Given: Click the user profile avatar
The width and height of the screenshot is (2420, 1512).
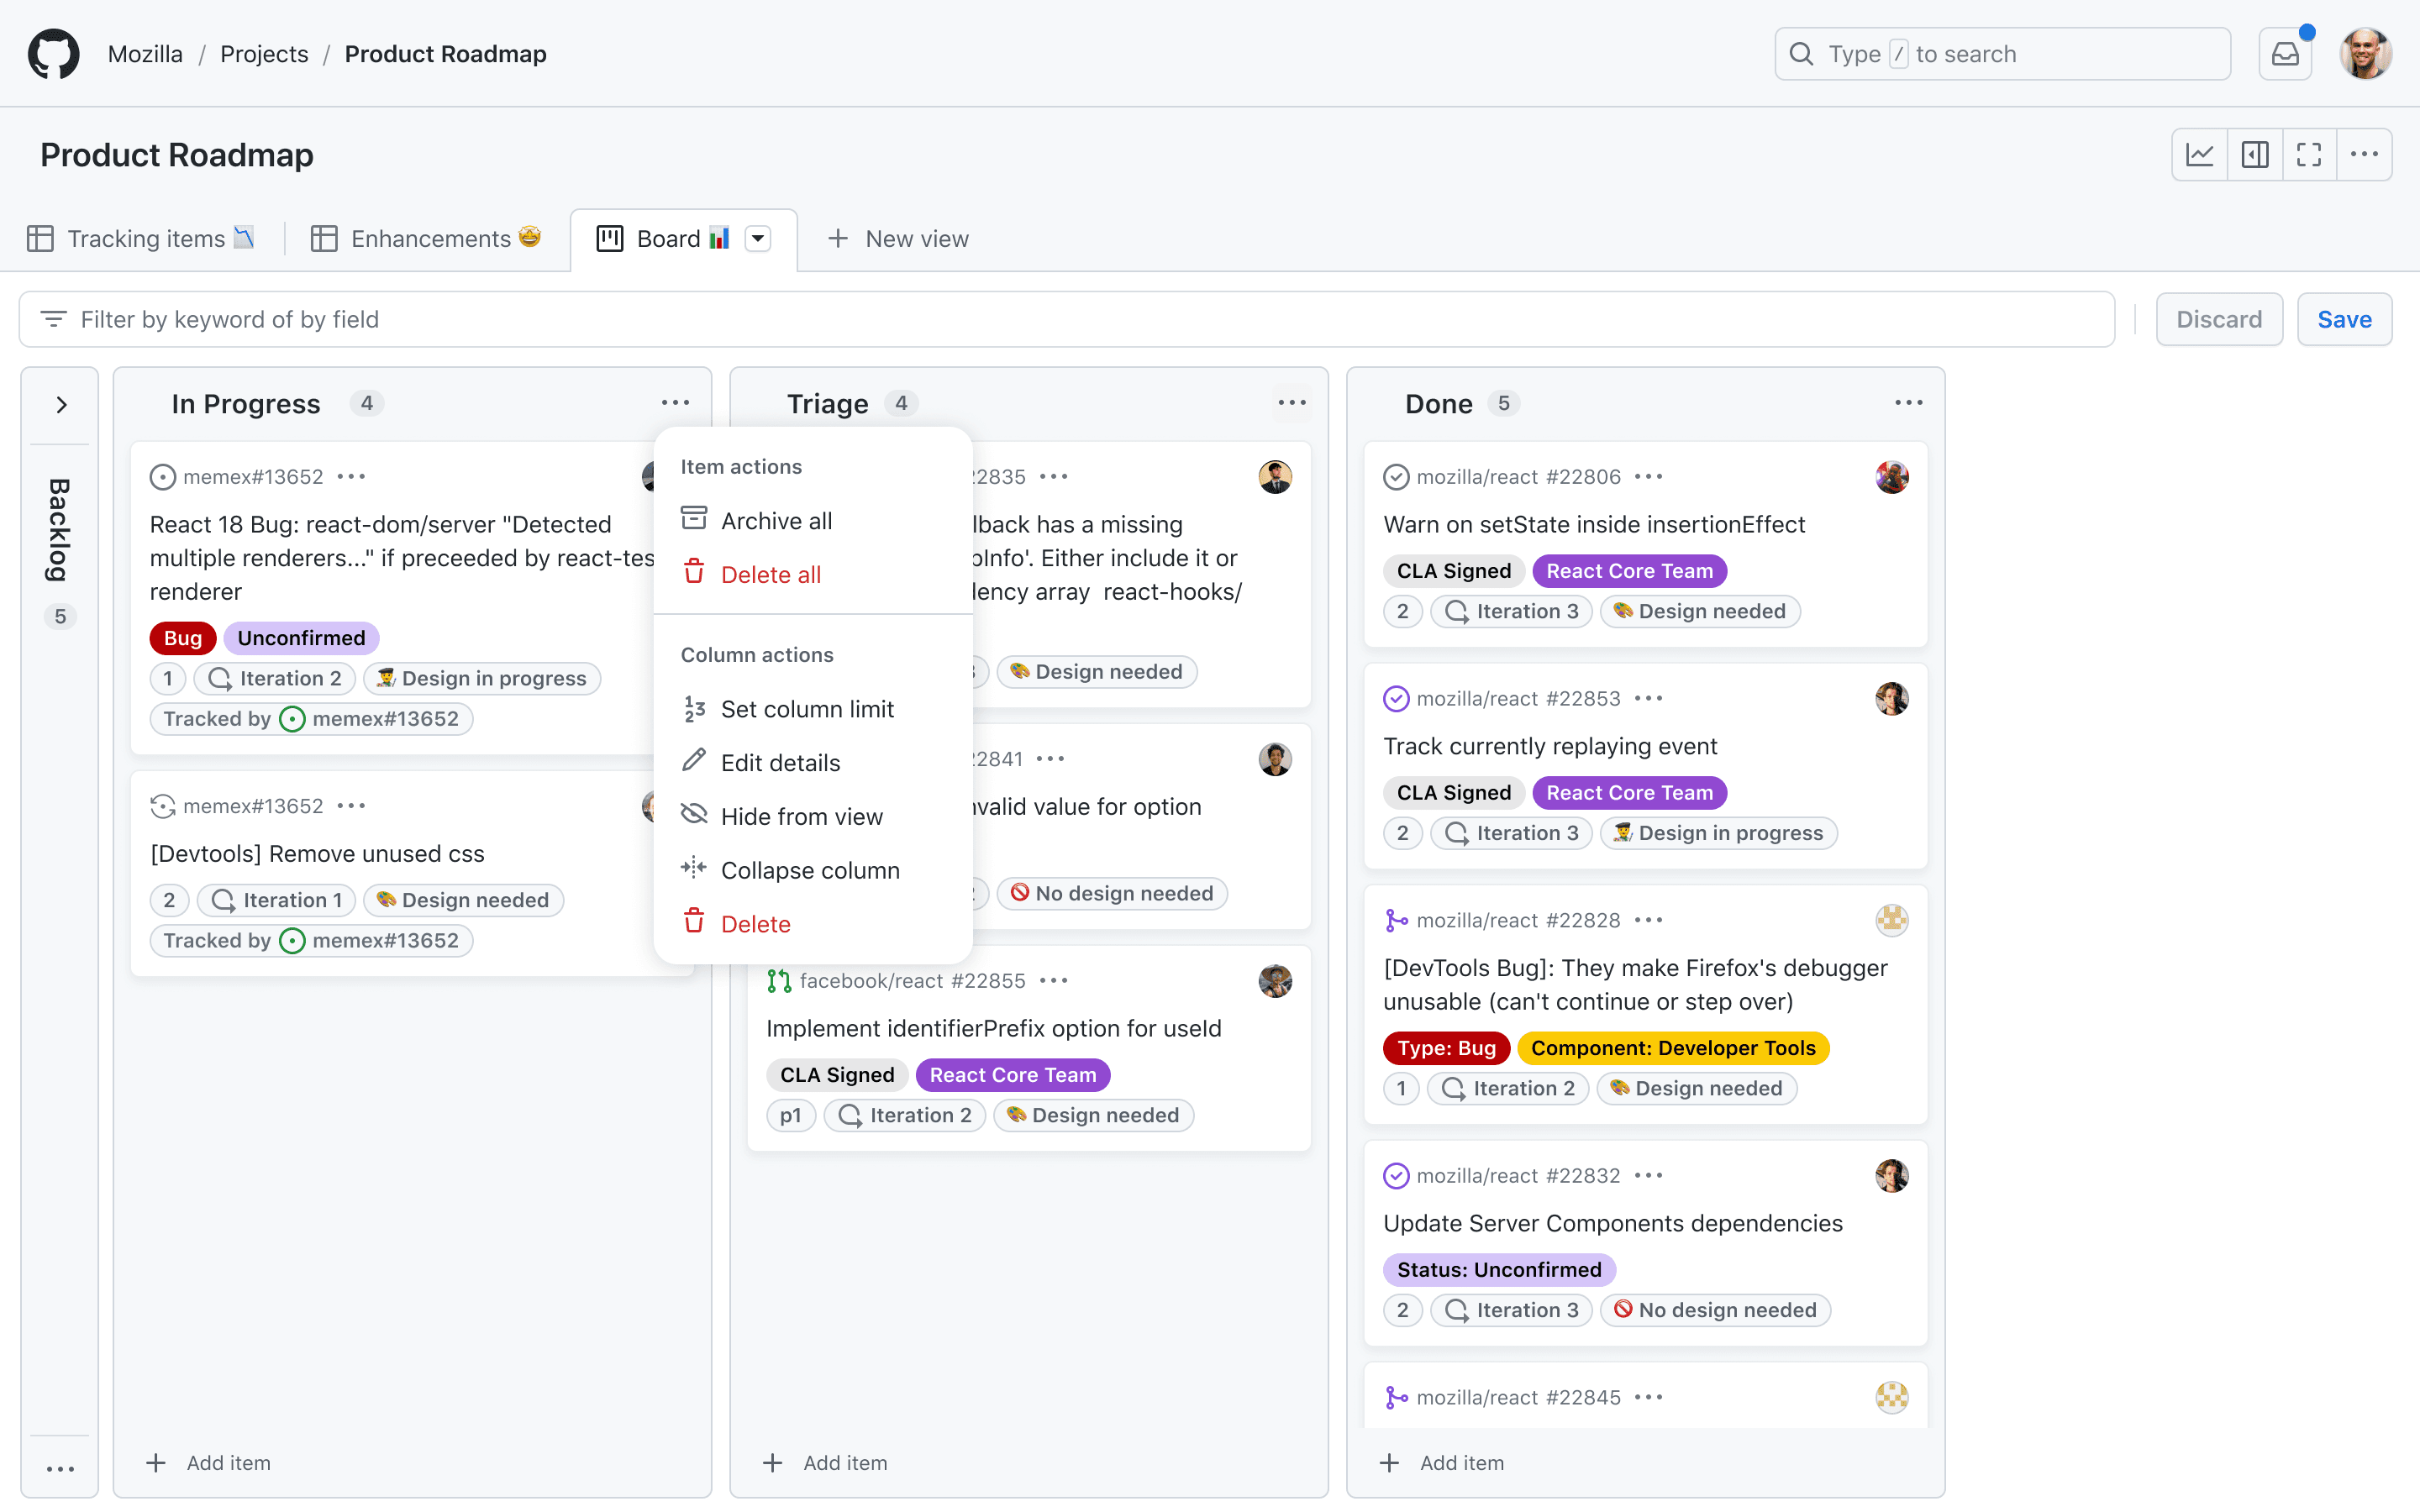Looking at the screenshot, I should coord(2365,54).
